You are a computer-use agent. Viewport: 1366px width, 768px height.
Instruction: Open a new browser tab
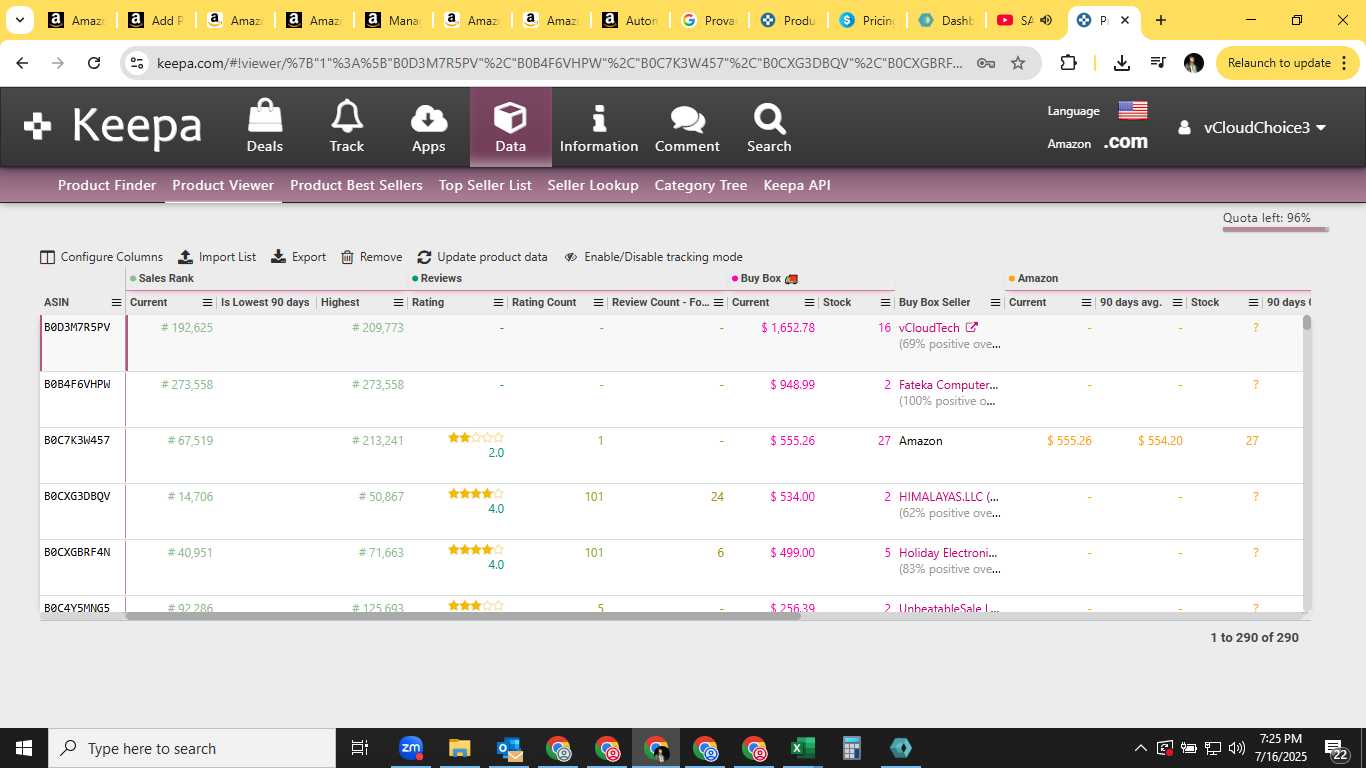[1160, 20]
